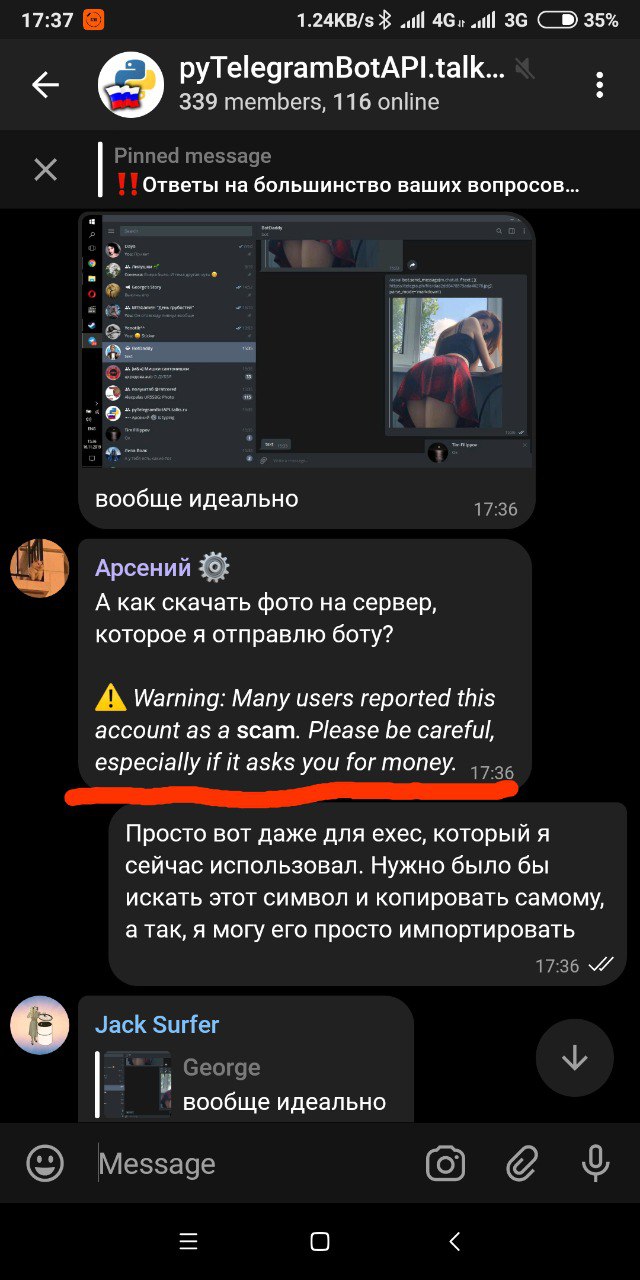Open Jack Surfer's avatar picture
The image size is (640, 1280).
point(39,1025)
